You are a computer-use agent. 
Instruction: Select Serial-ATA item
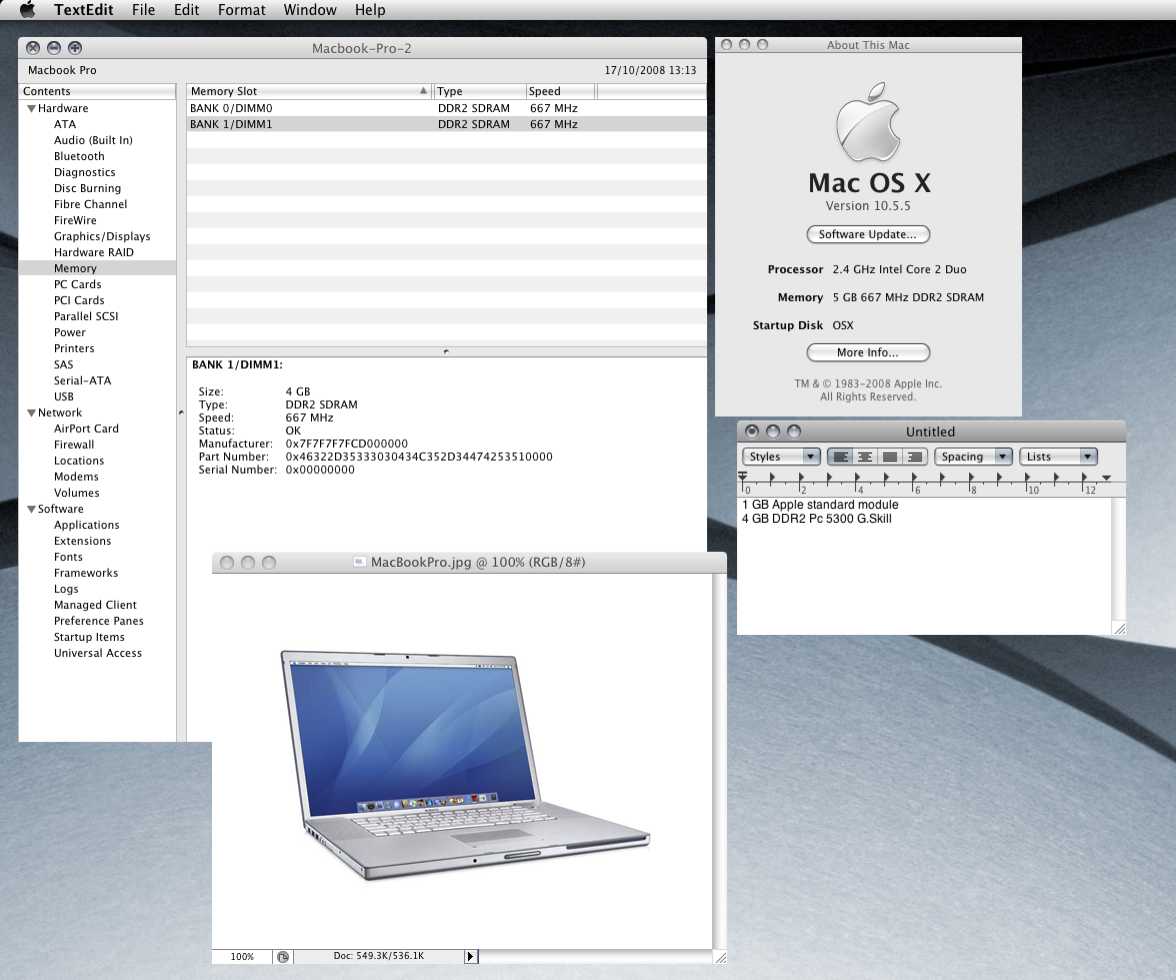pyautogui.click(x=82, y=380)
